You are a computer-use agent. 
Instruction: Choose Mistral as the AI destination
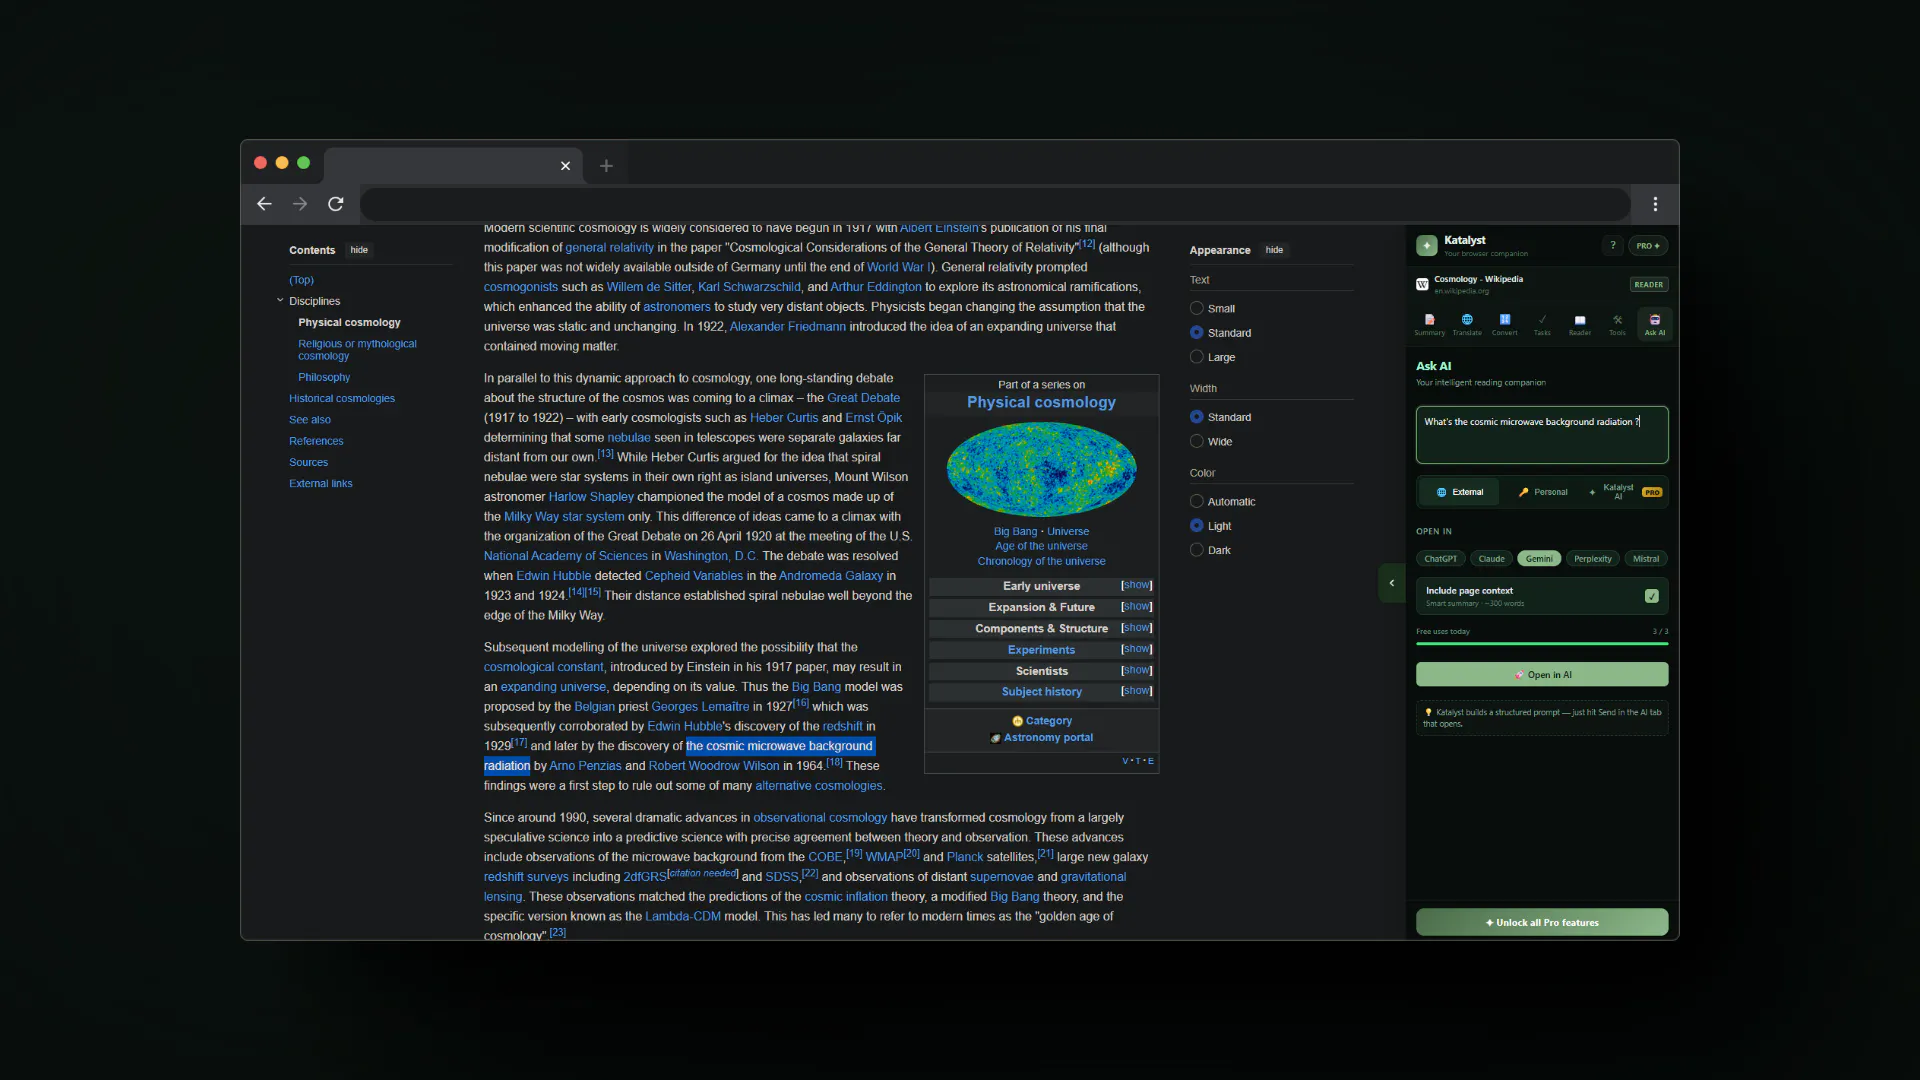[1646, 559]
